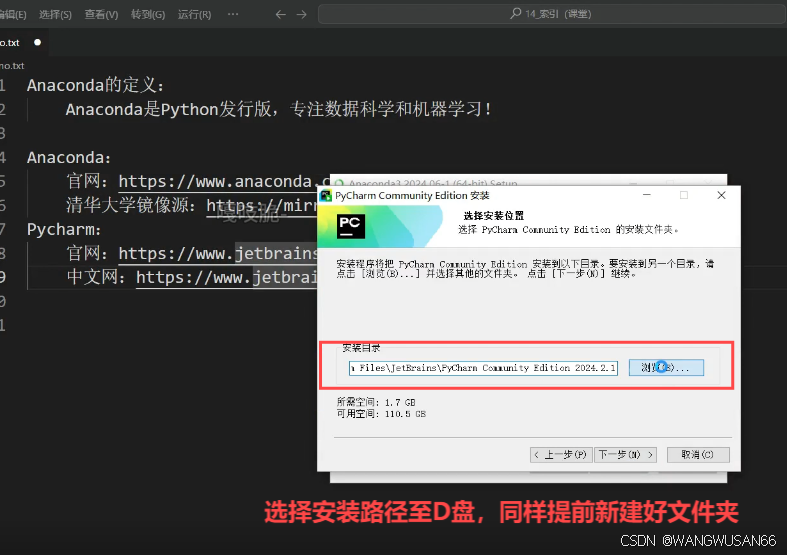This screenshot has height=555, width=787.
Task: Click the go forward arrow
Action: click(x=301, y=15)
